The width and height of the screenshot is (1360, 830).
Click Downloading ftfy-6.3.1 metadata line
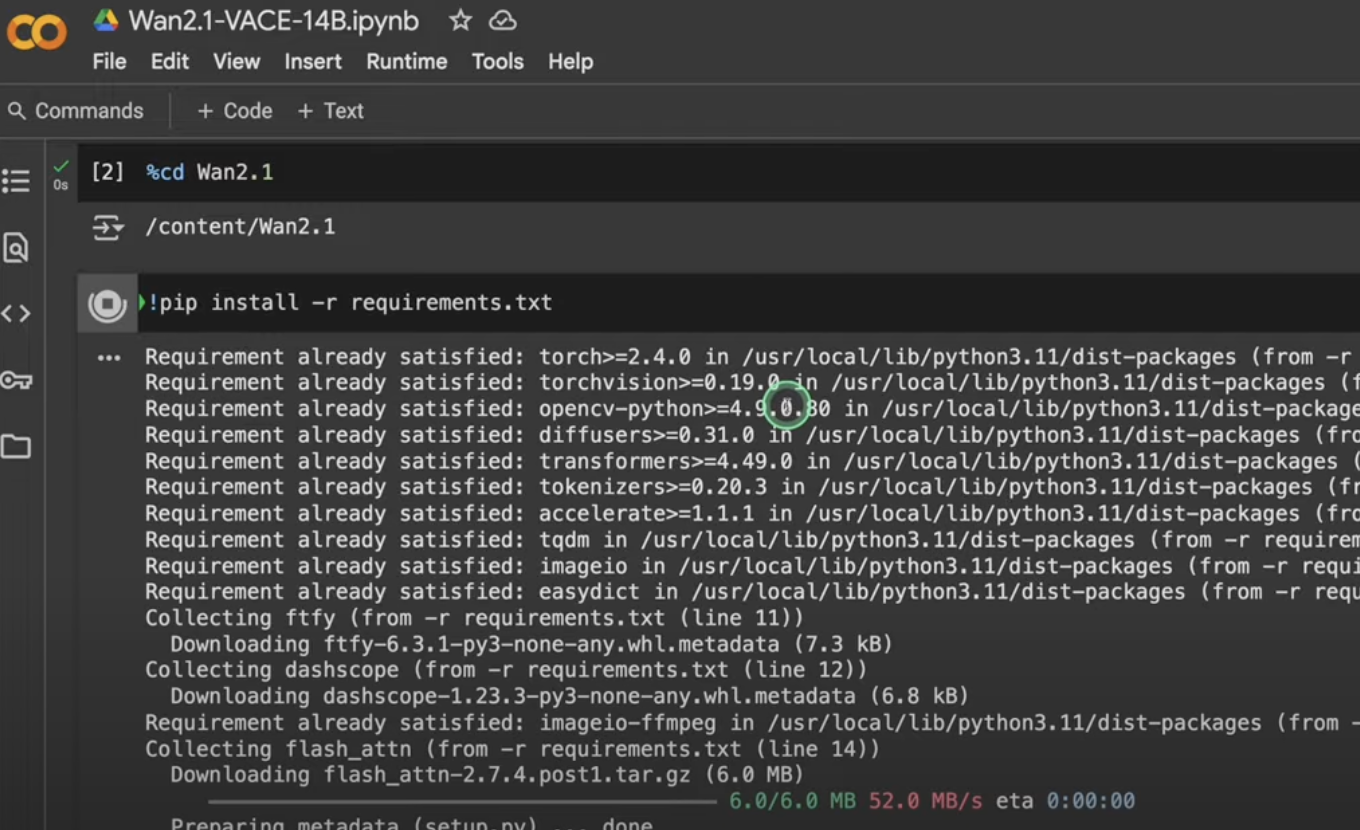[531, 644]
